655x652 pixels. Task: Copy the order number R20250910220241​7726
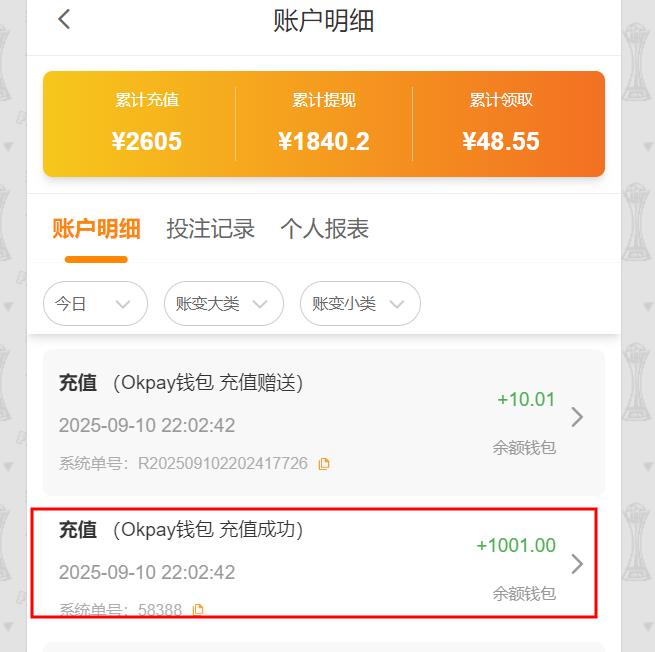click(324, 464)
